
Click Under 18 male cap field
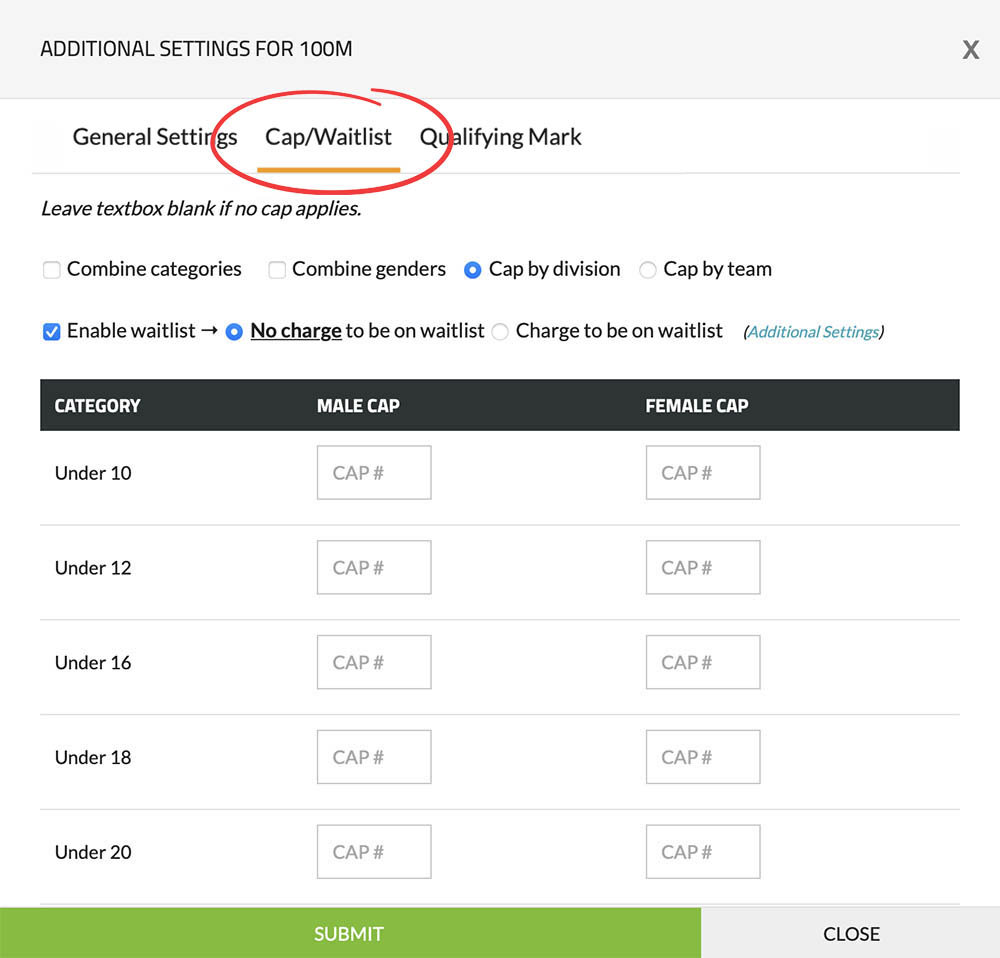[x=374, y=757]
